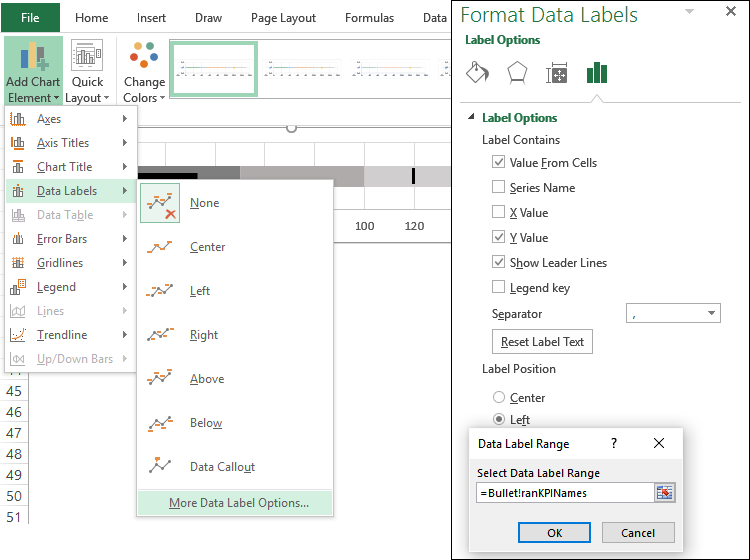Click the Axes menu icon

[x=18, y=119]
